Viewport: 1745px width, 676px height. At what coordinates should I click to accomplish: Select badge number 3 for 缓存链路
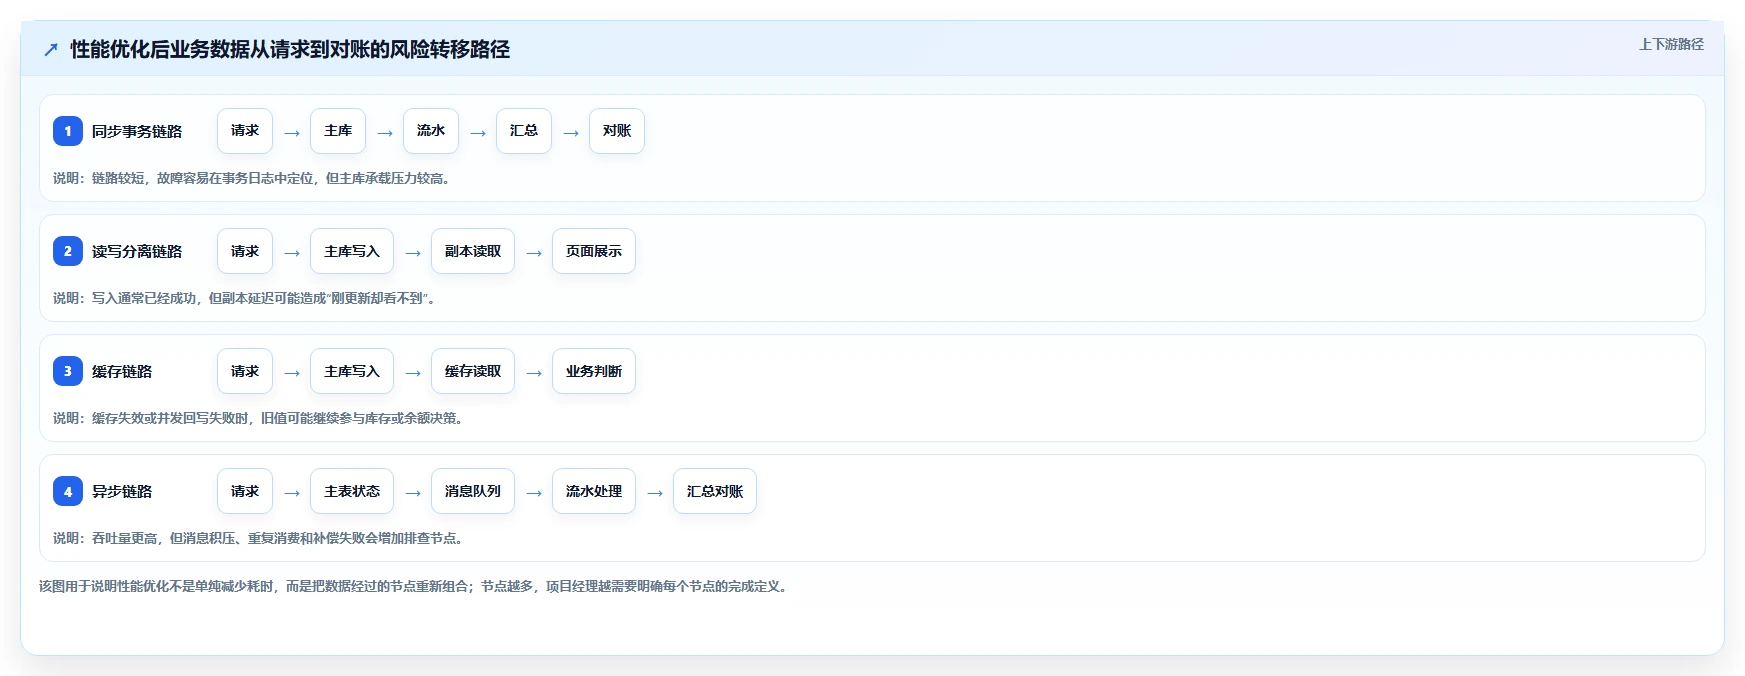(68, 371)
